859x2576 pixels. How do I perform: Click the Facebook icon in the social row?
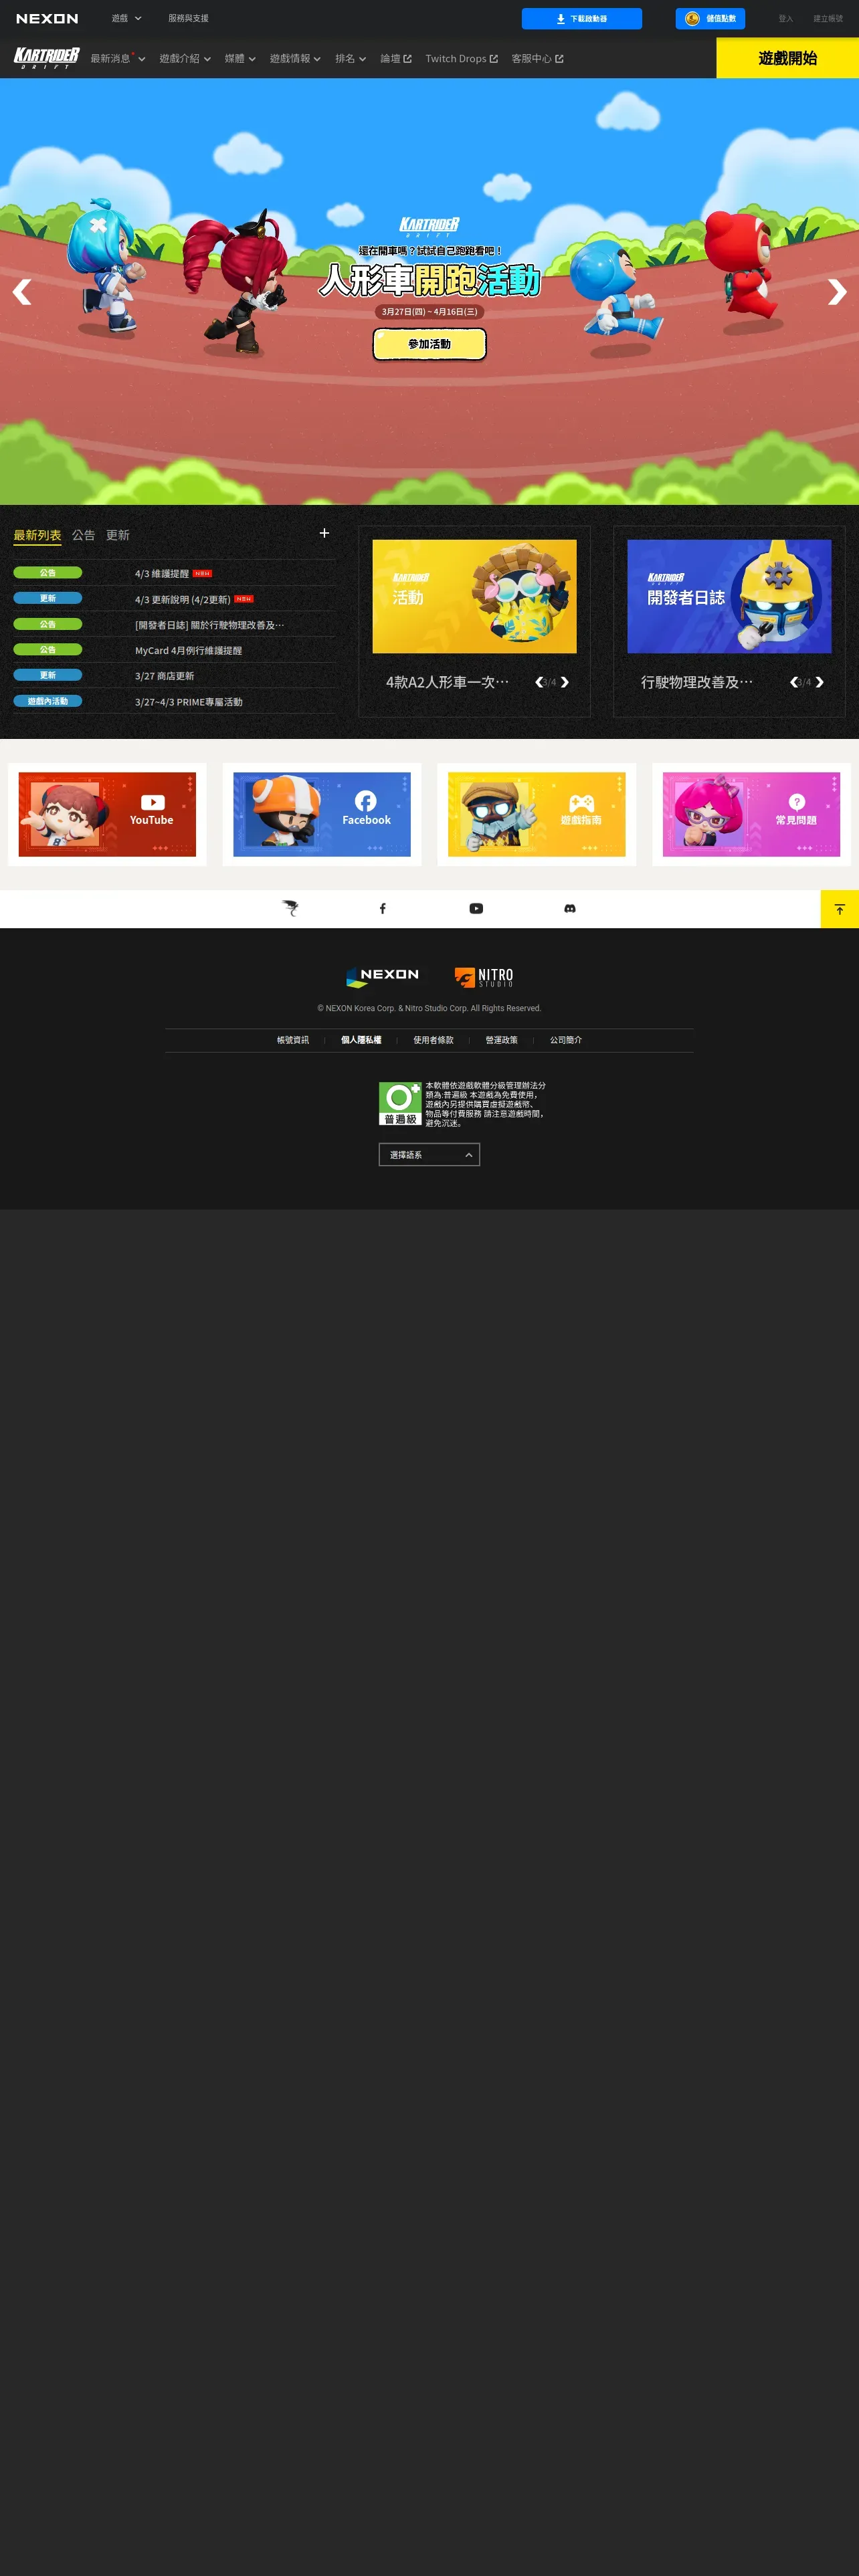coord(382,908)
